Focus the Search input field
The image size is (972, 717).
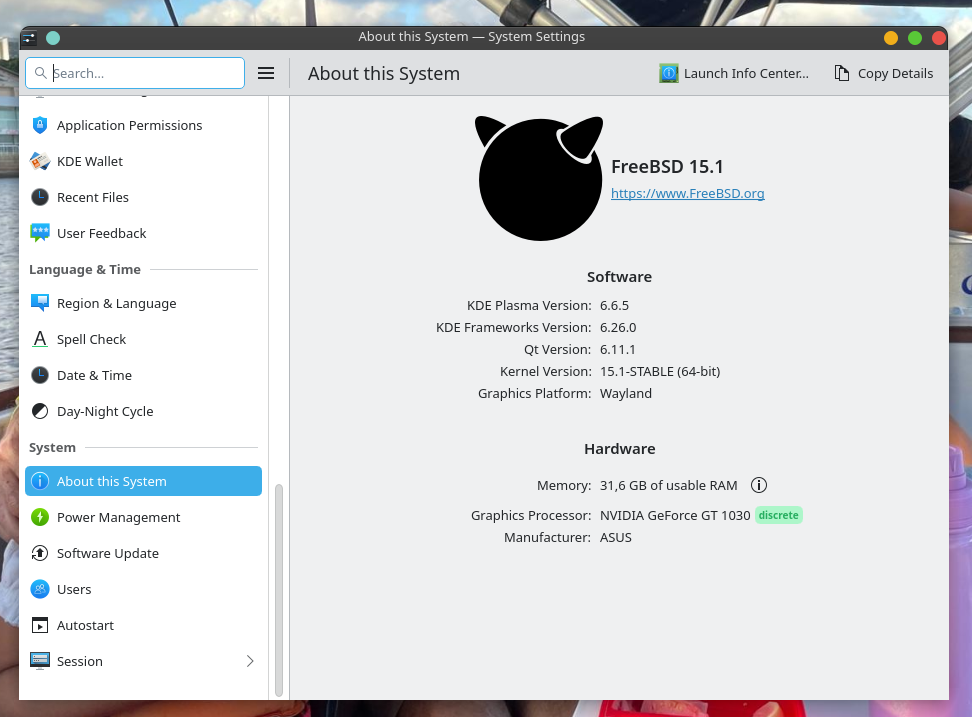click(135, 73)
